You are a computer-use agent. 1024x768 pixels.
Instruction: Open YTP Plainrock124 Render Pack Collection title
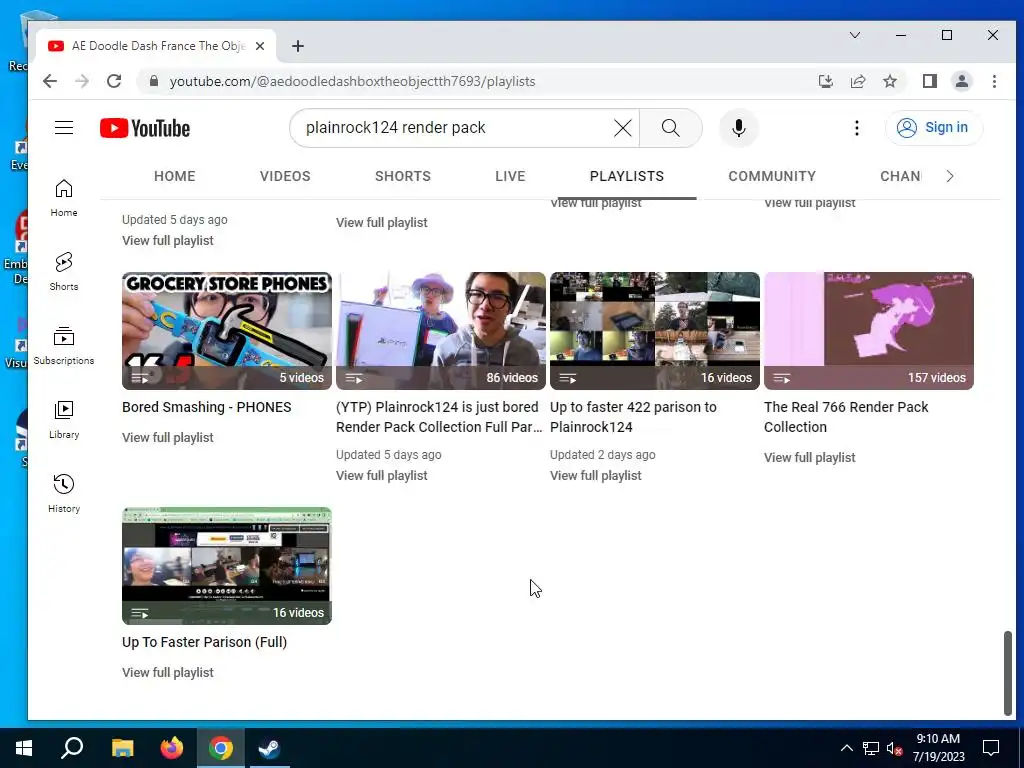pyautogui.click(x=439, y=417)
